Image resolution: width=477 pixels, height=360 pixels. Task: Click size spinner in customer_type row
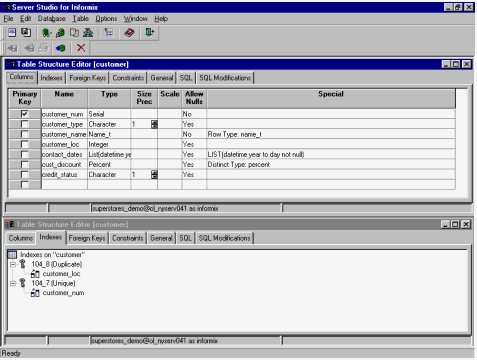(154, 124)
